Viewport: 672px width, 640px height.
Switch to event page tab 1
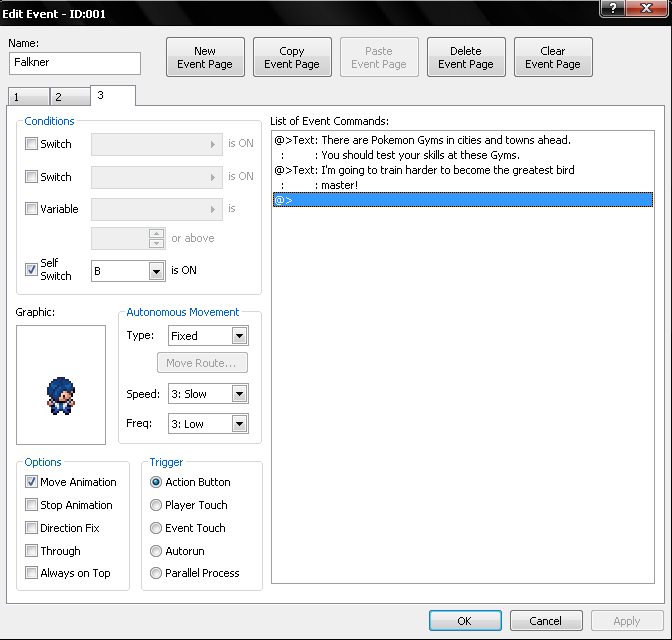pos(28,97)
